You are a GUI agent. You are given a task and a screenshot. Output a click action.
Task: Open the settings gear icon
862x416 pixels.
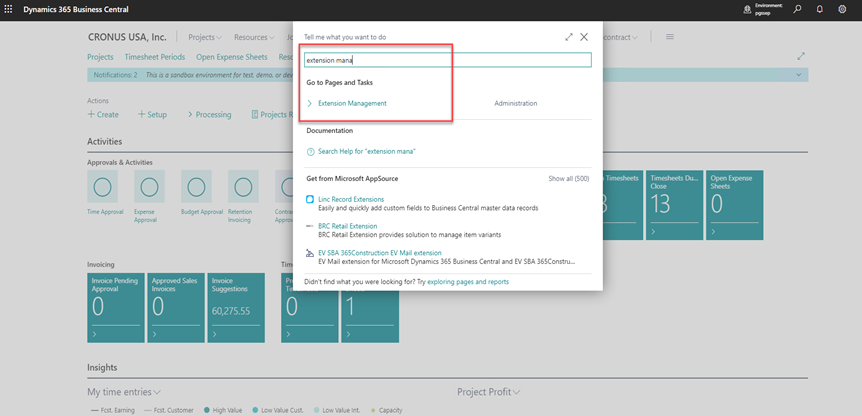click(x=842, y=10)
